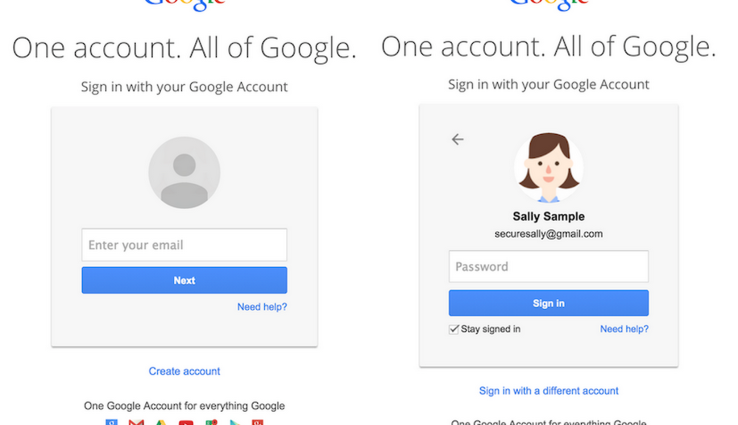
Task: Click the gray placeholder avatar image
Action: [184, 172]
